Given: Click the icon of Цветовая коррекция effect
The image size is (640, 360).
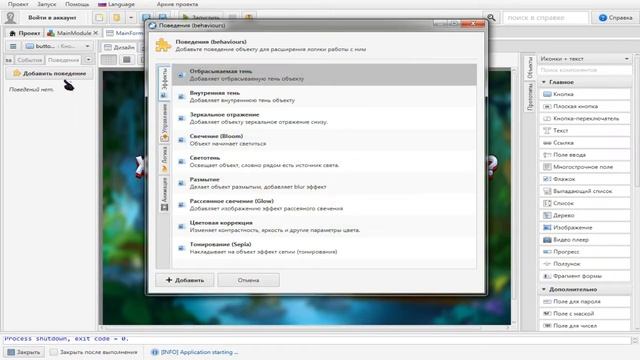Looking at the screenshot, I should coord(182,227).
